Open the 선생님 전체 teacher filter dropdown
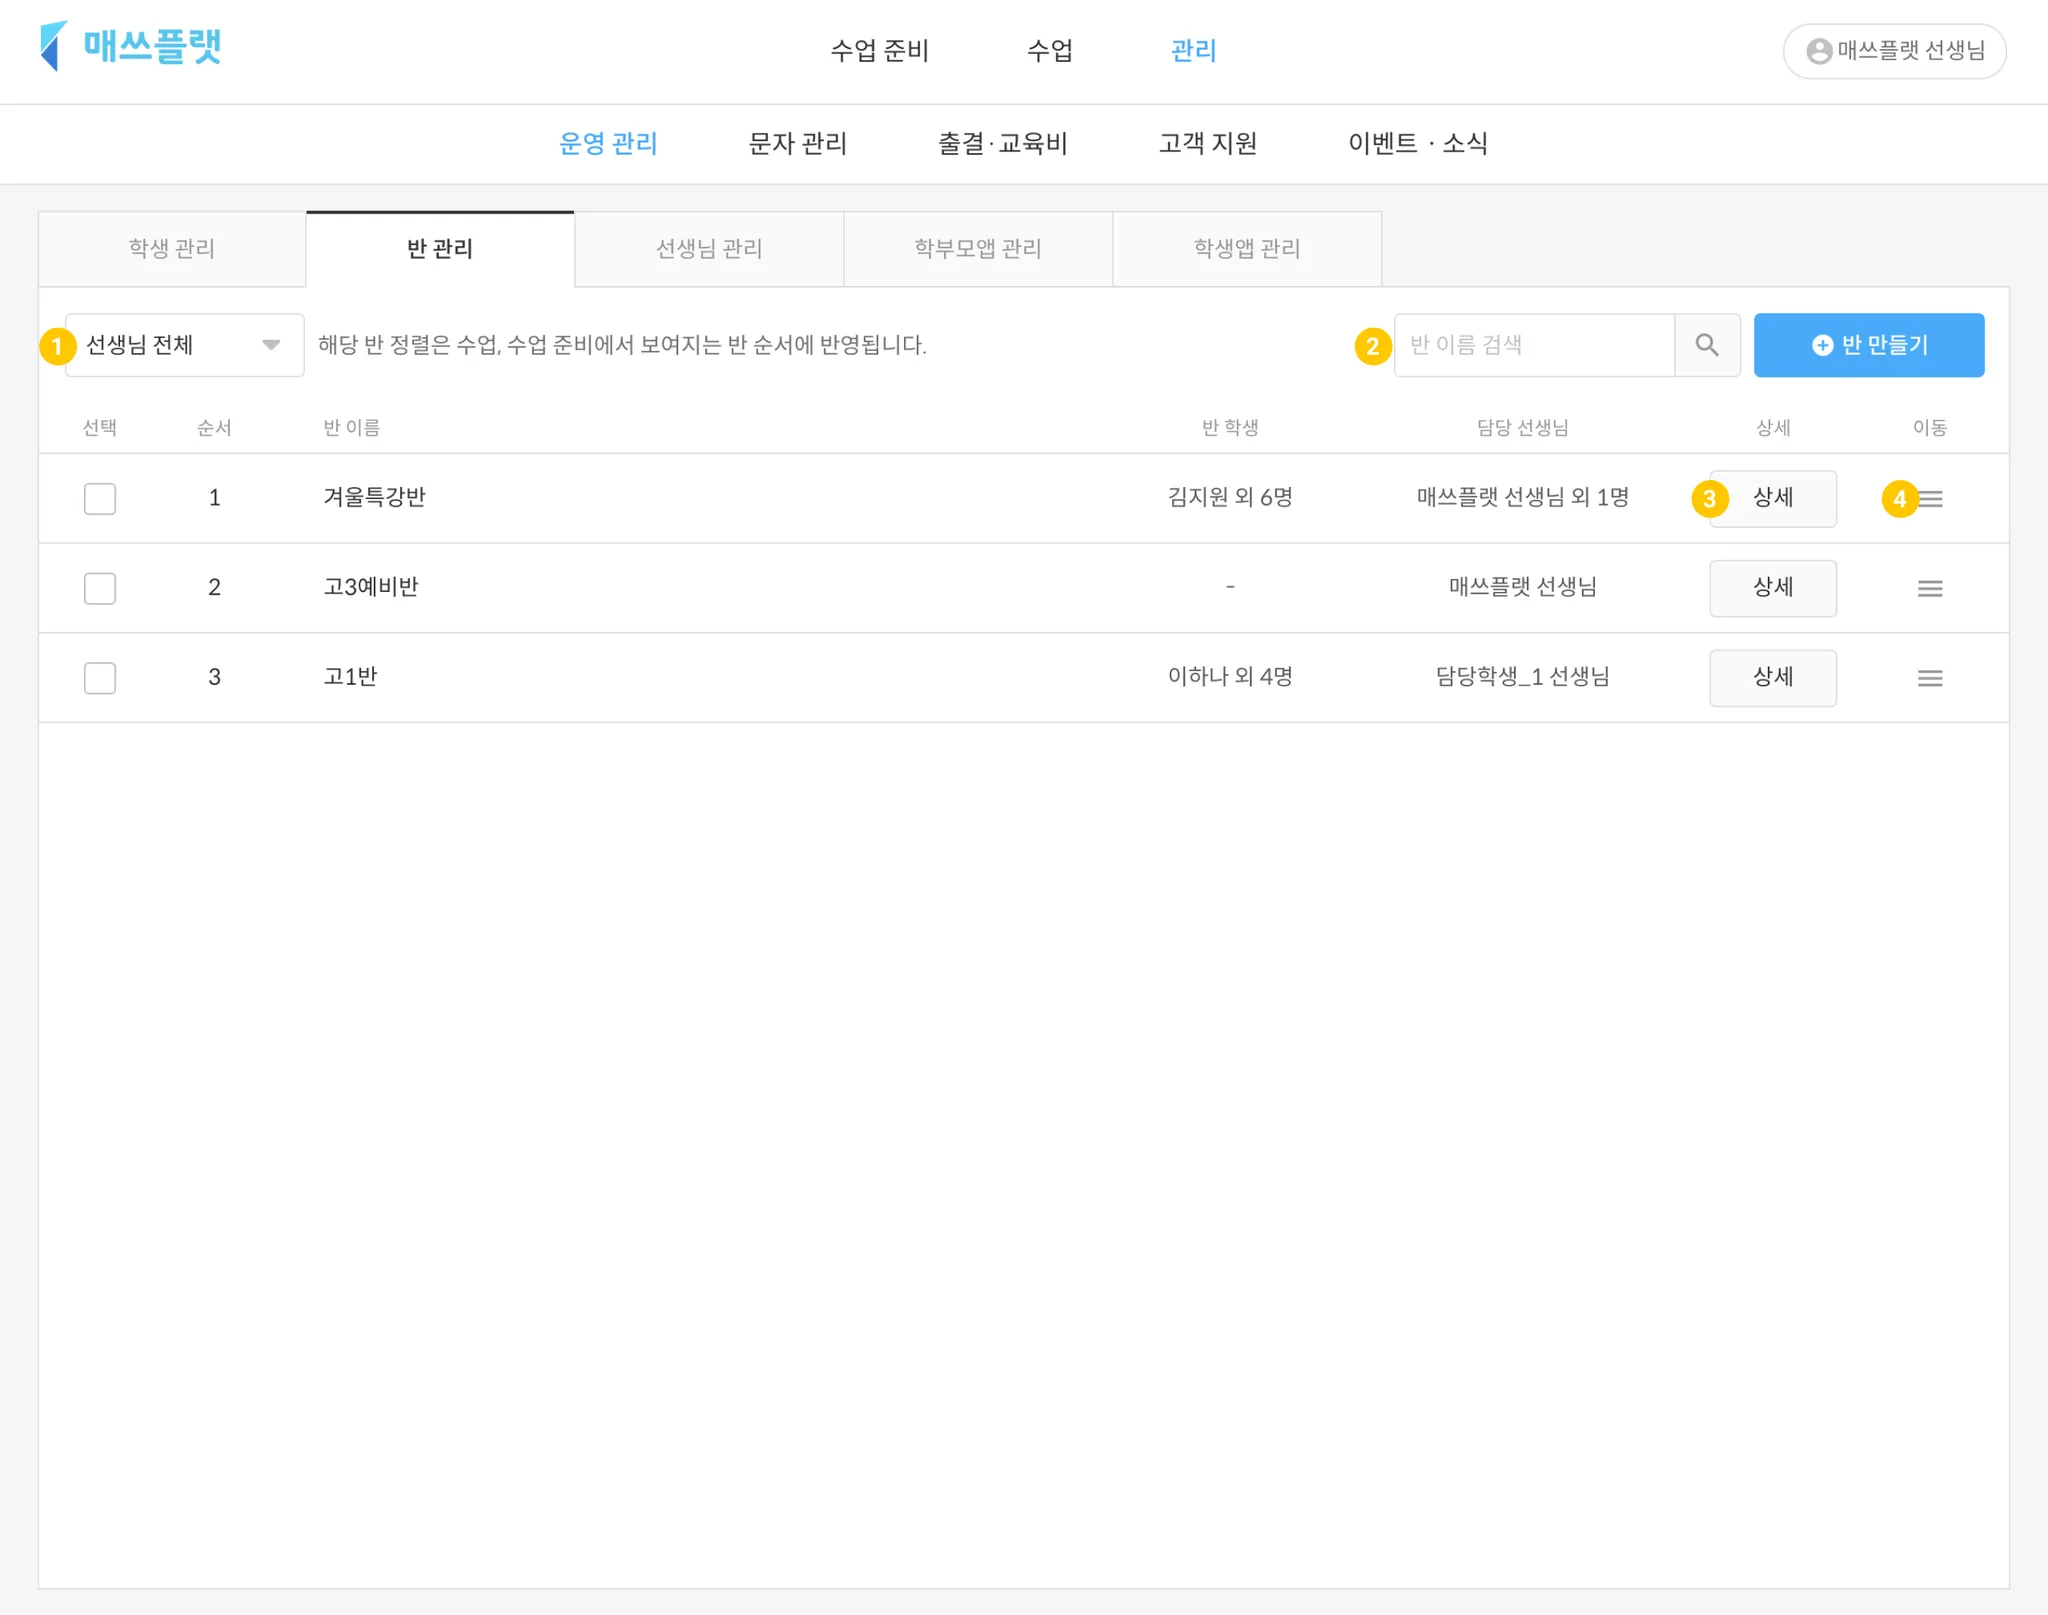 pyautogui.click(x=184, y=345)
